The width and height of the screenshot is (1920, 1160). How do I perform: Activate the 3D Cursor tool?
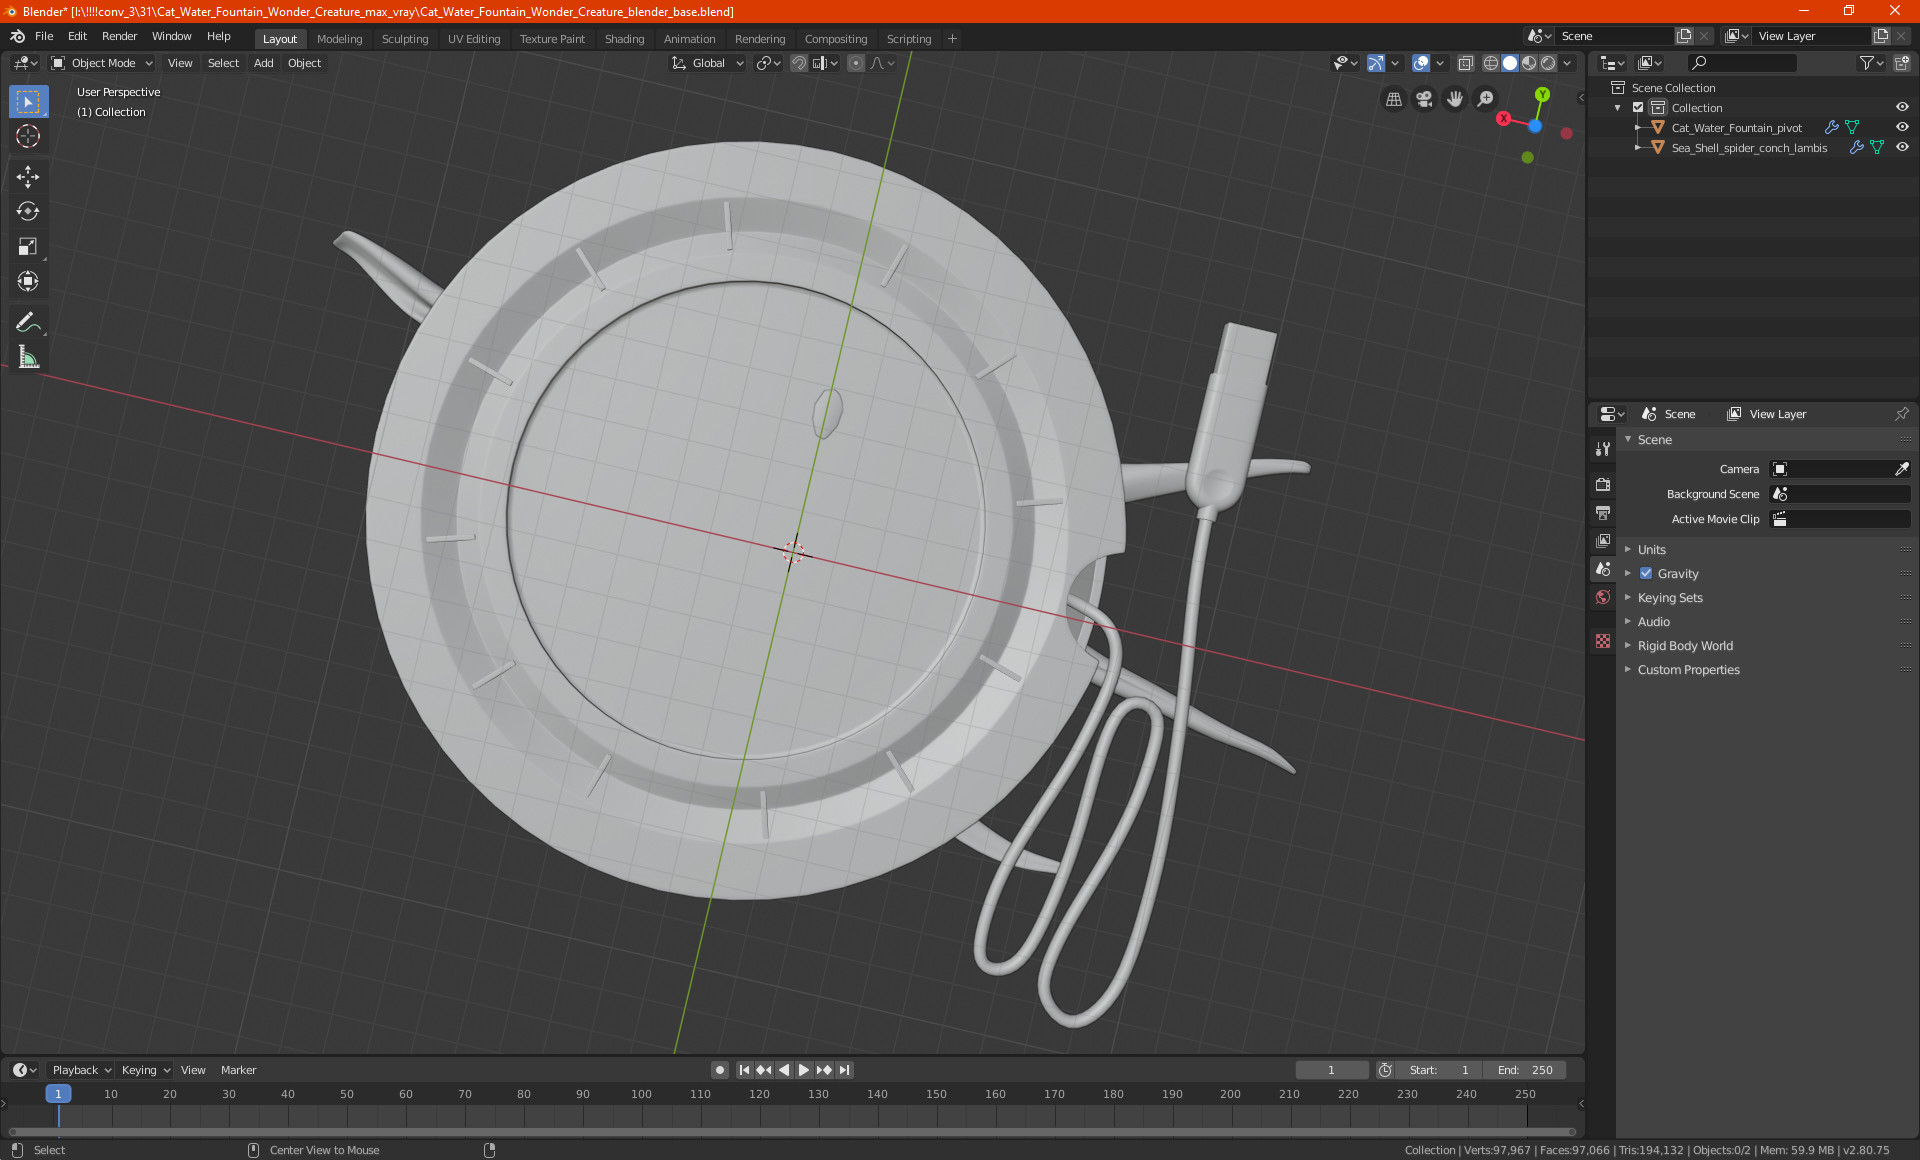[x=28, y=137]
